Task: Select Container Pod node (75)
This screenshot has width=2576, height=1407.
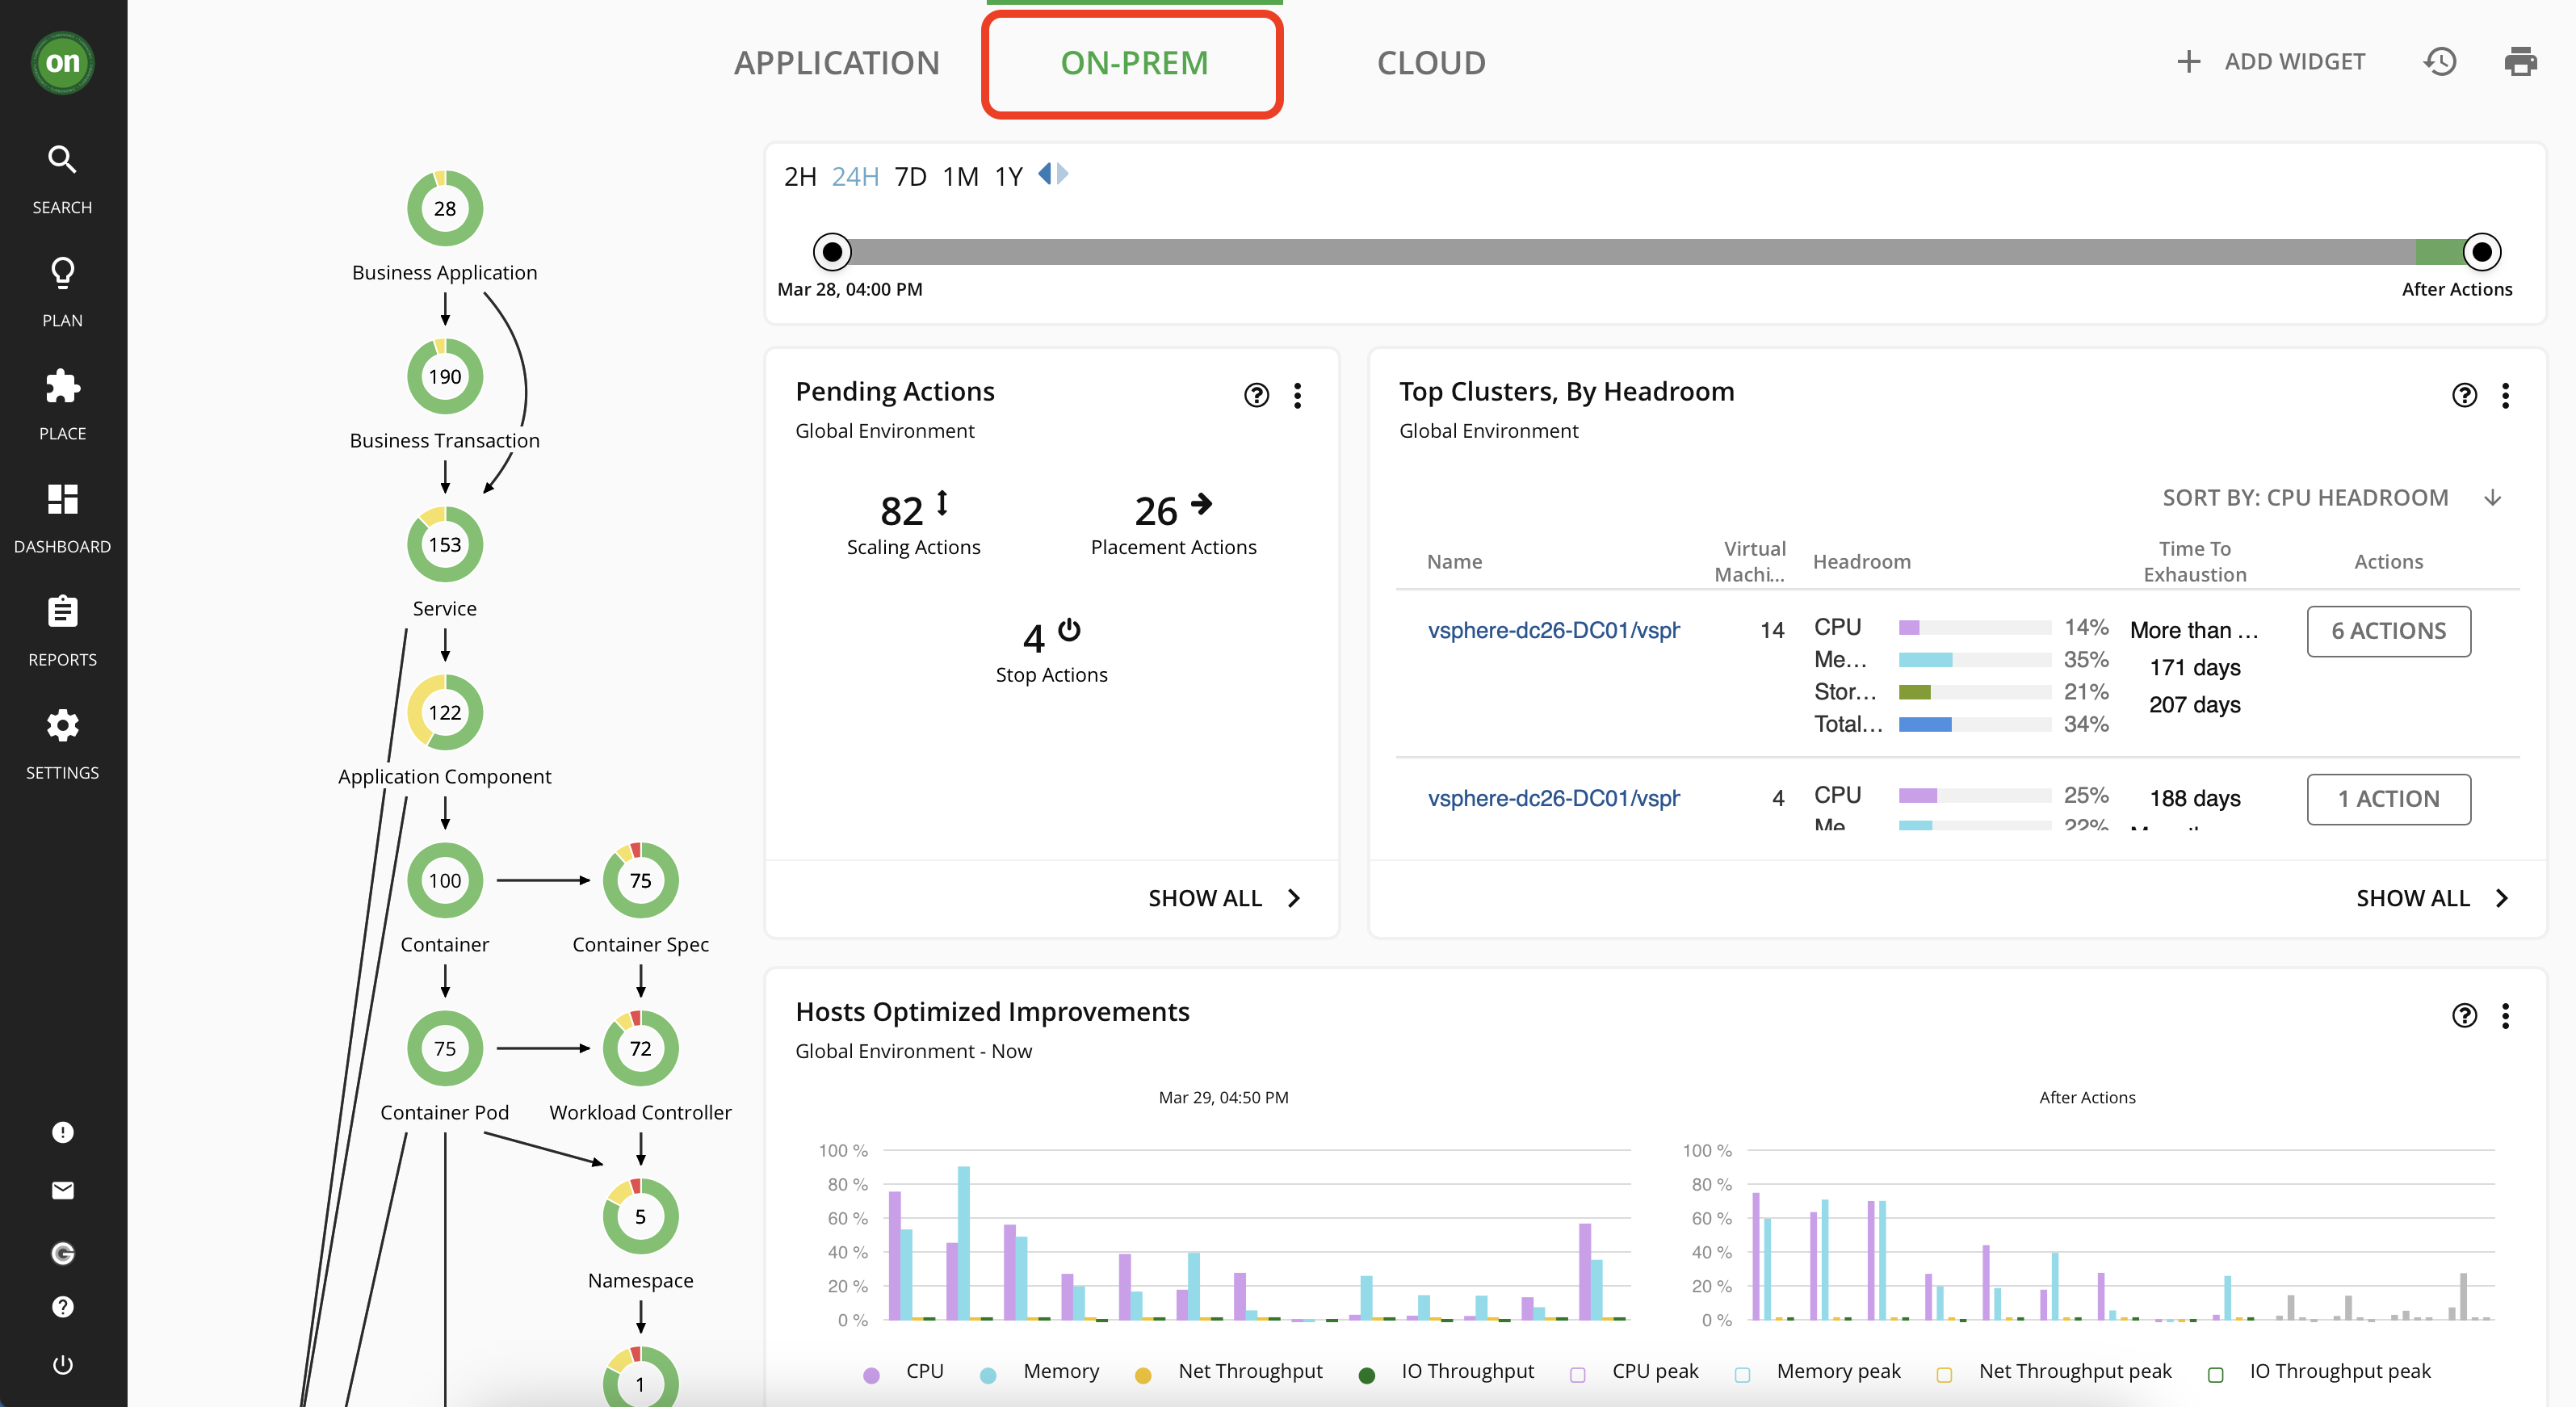Action: click(x=444, y=1048)
